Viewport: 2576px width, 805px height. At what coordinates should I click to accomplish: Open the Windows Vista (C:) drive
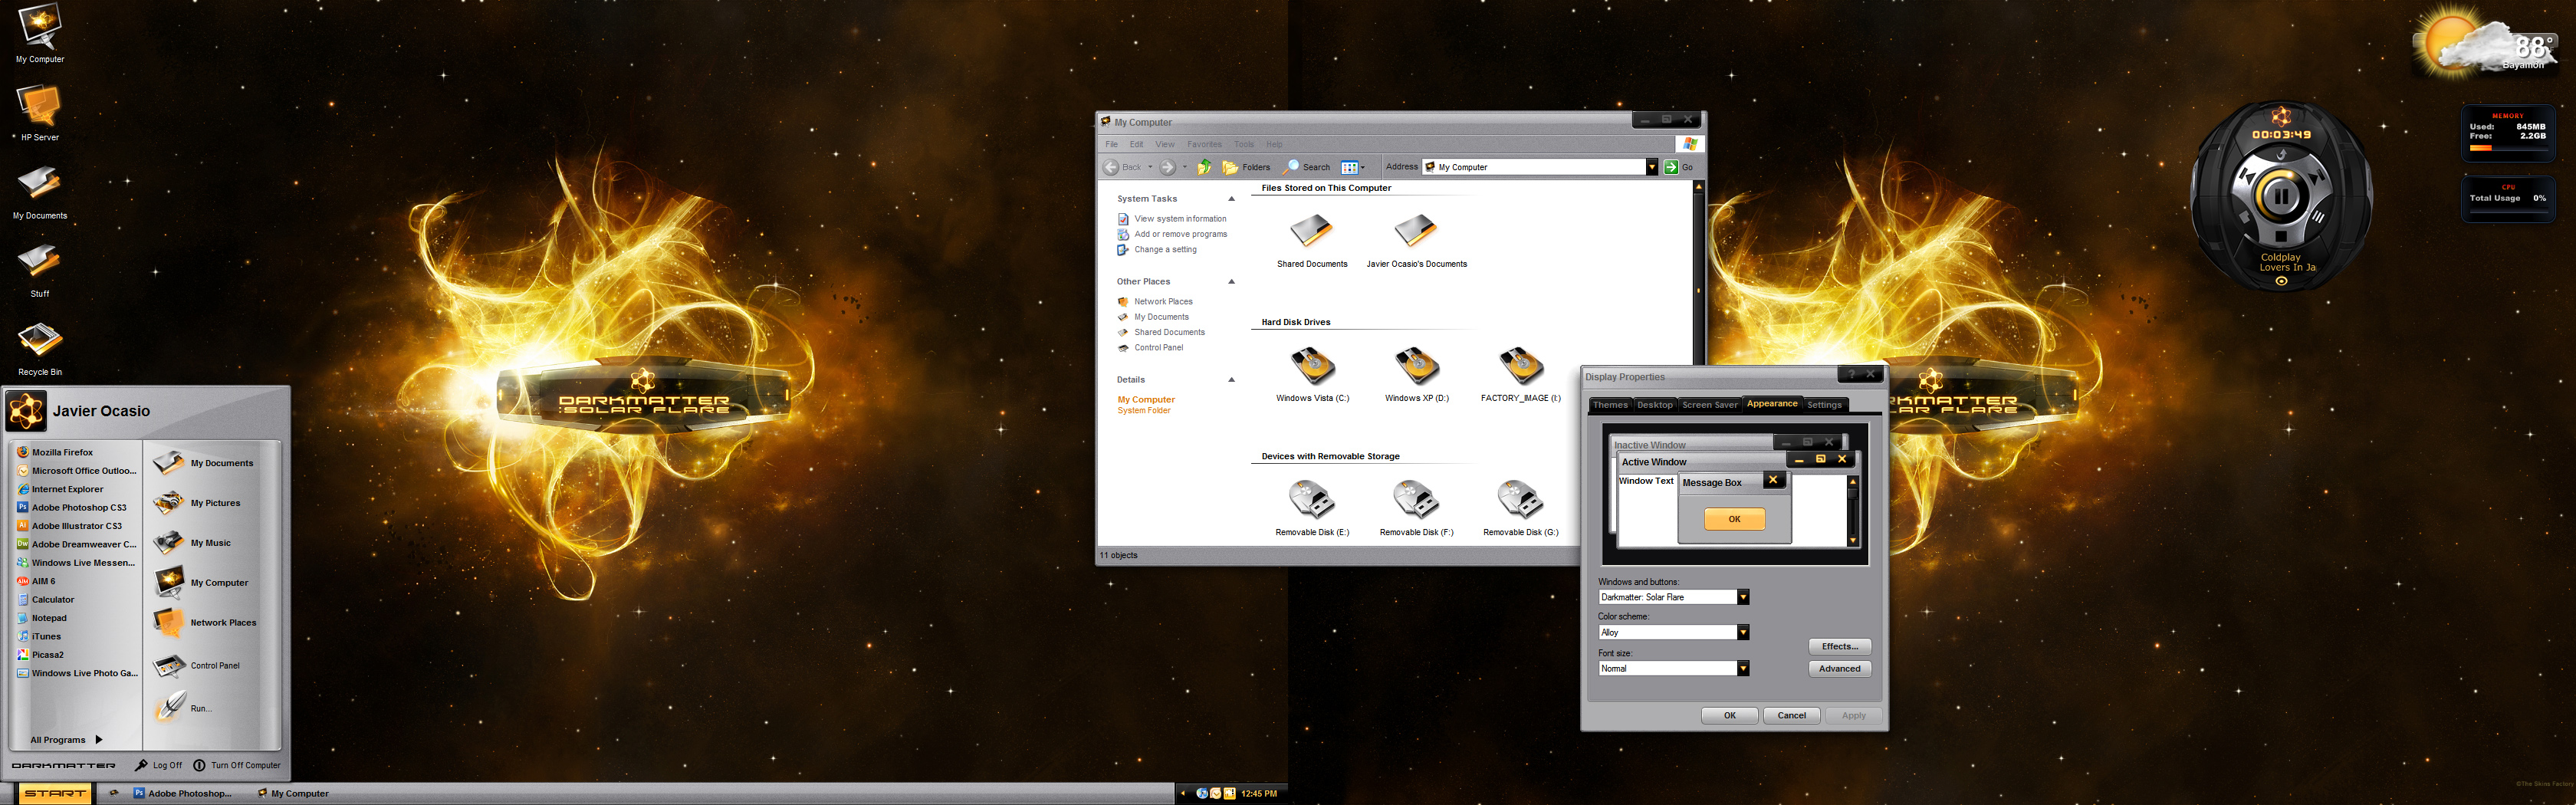coord(1312,374)
